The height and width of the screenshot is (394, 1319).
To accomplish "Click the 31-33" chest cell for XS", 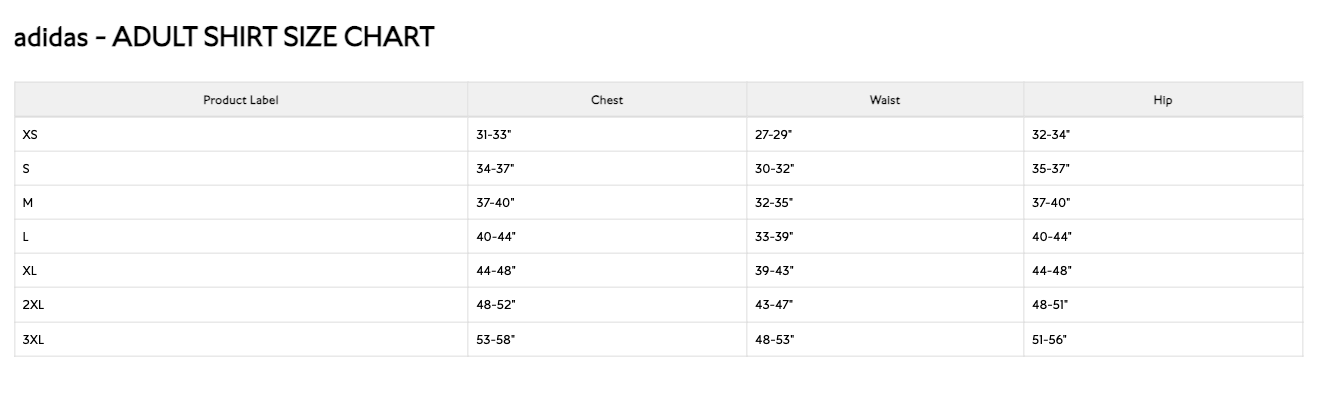I will coord(607,134).
